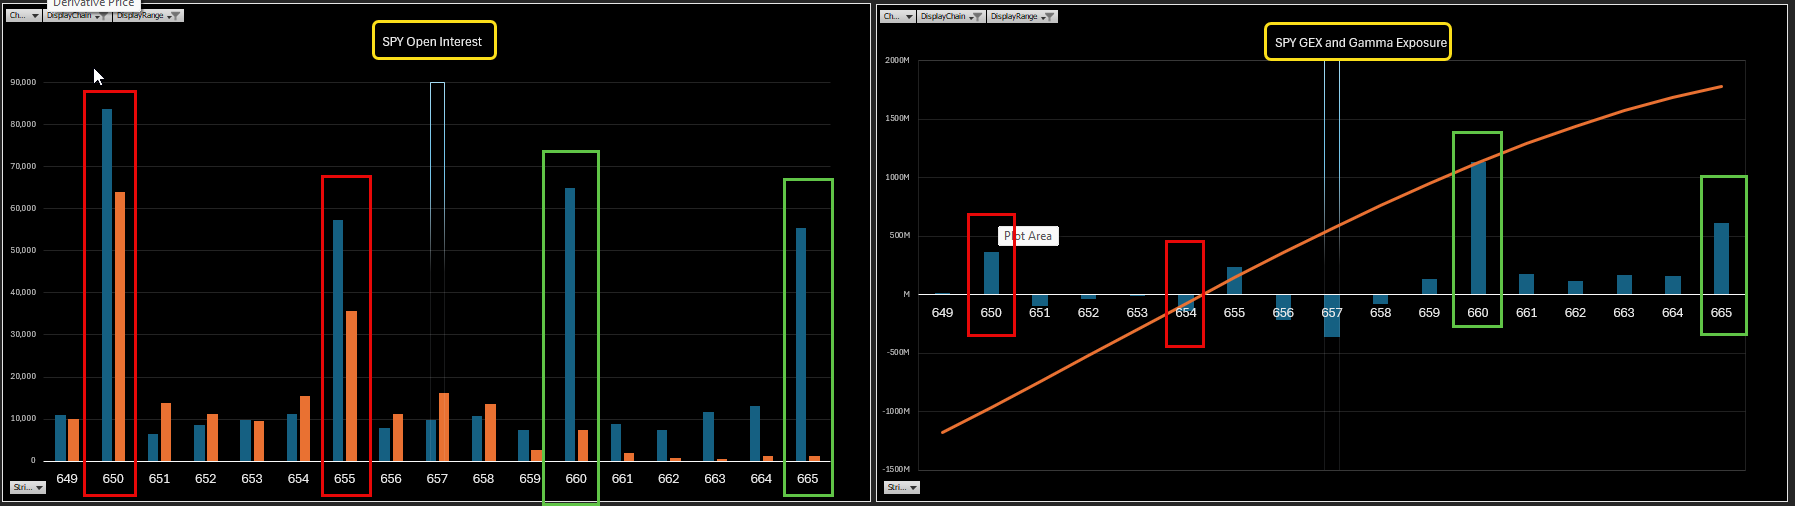Click the blue bar at strike 665 in GEX chart
Image resolution: width=1795 pixels, height=506 pixels.
click(x=1721, y=258)
